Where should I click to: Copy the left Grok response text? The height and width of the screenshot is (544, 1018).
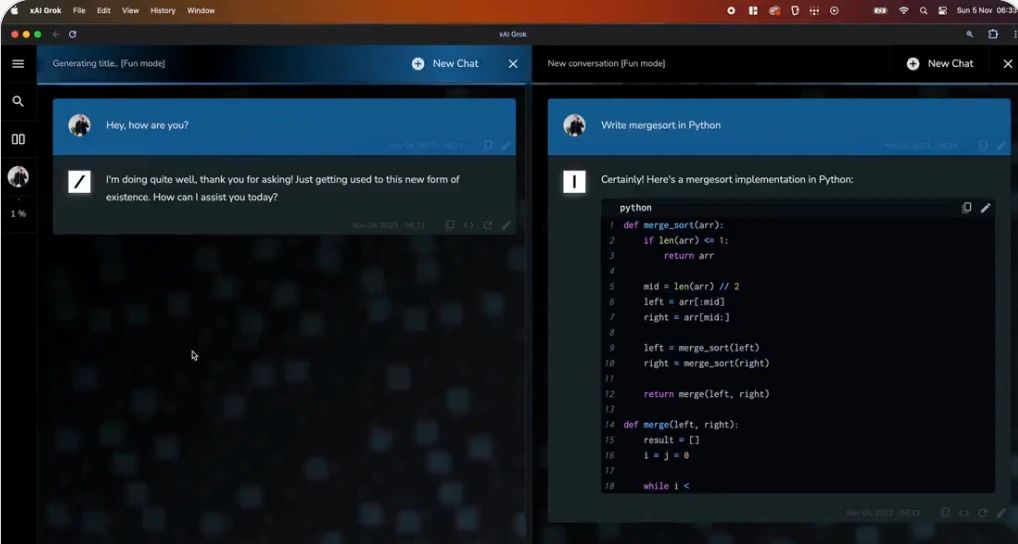click(449, 225)
